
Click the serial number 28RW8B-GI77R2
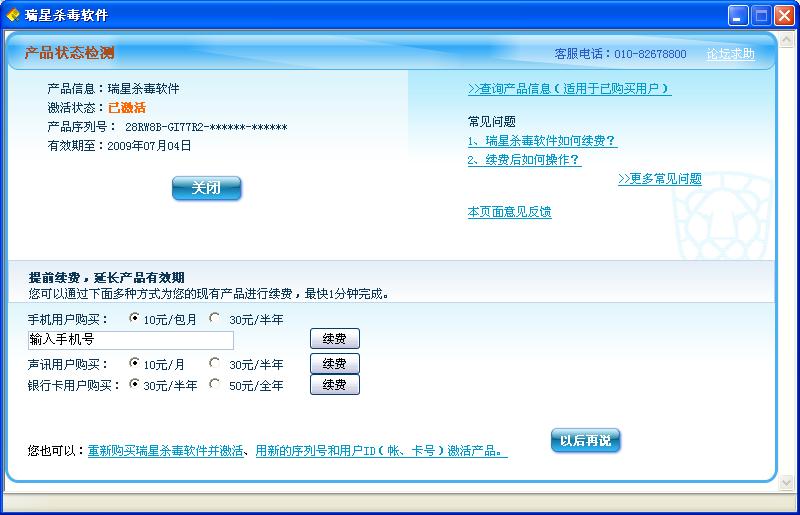click(206, 127)
